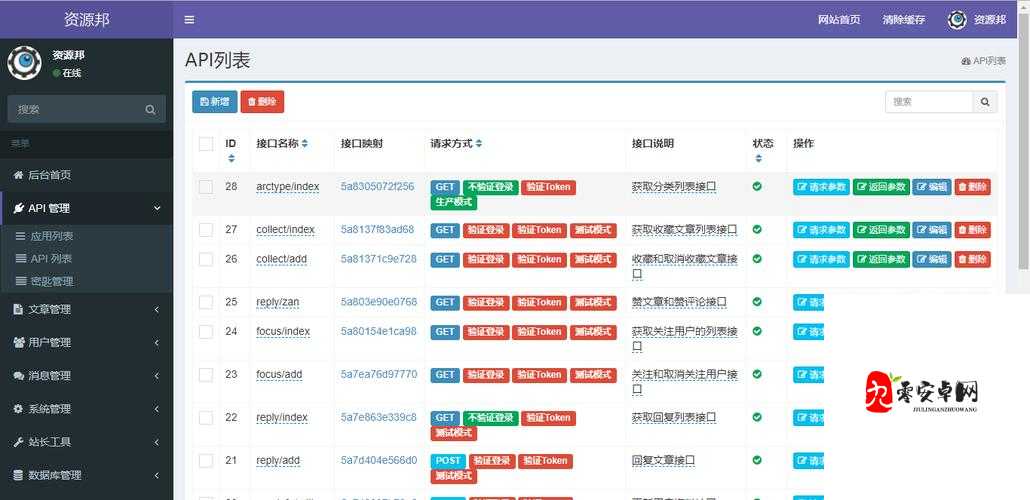Click 删除 for collect/index row
This screenshot has width=1030, height=500.
(x=973, y=230)
